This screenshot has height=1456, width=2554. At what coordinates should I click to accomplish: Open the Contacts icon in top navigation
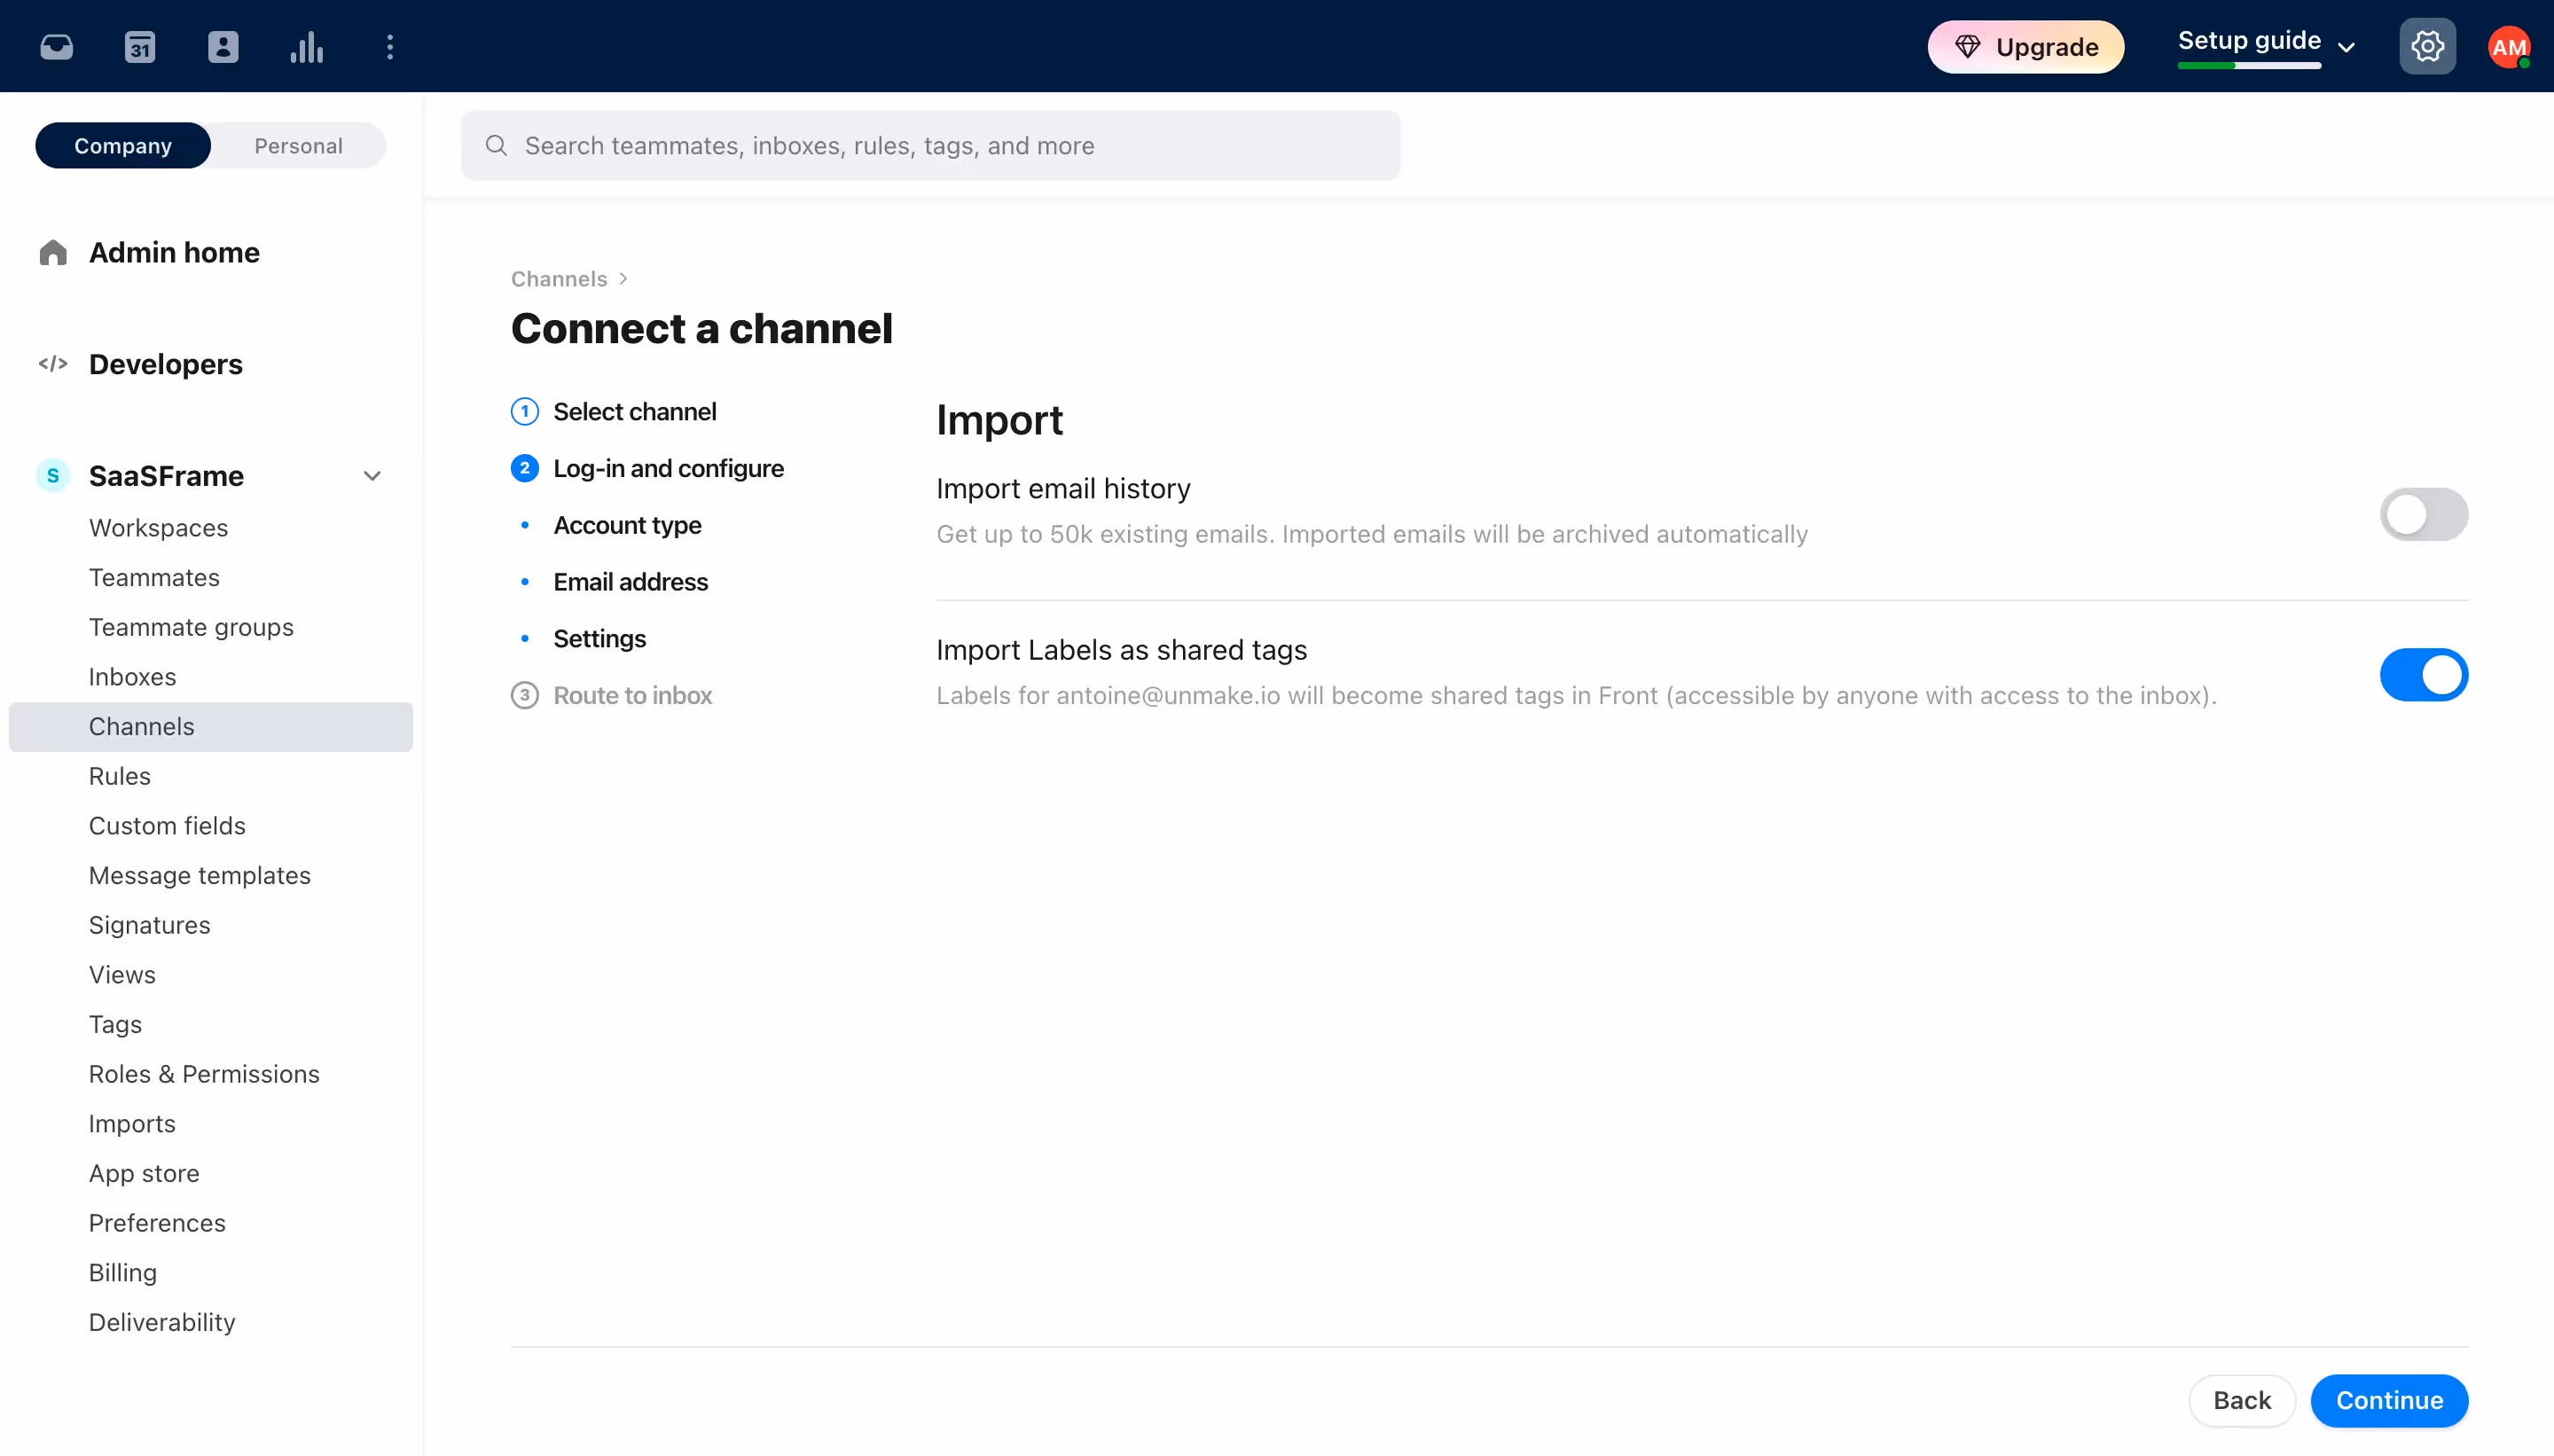pos(223,46)
